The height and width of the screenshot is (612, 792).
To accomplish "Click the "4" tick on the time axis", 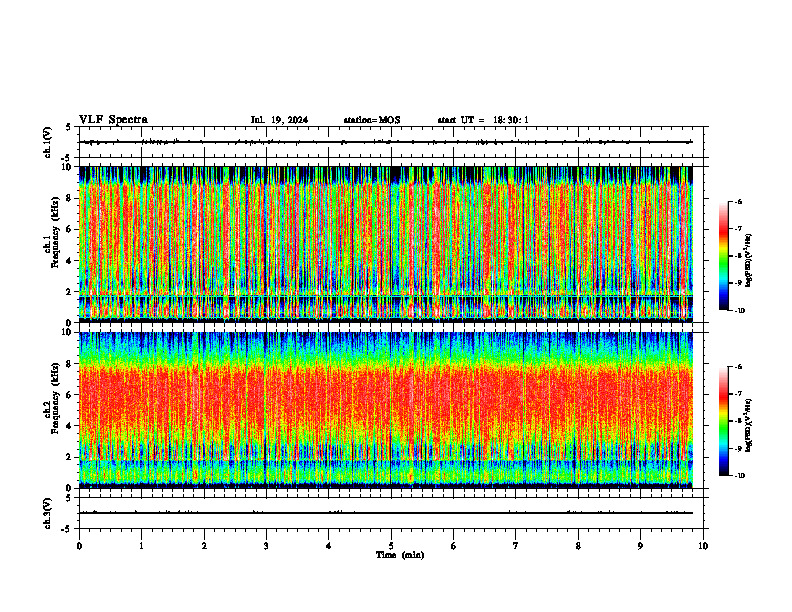I will click(329, 546).
